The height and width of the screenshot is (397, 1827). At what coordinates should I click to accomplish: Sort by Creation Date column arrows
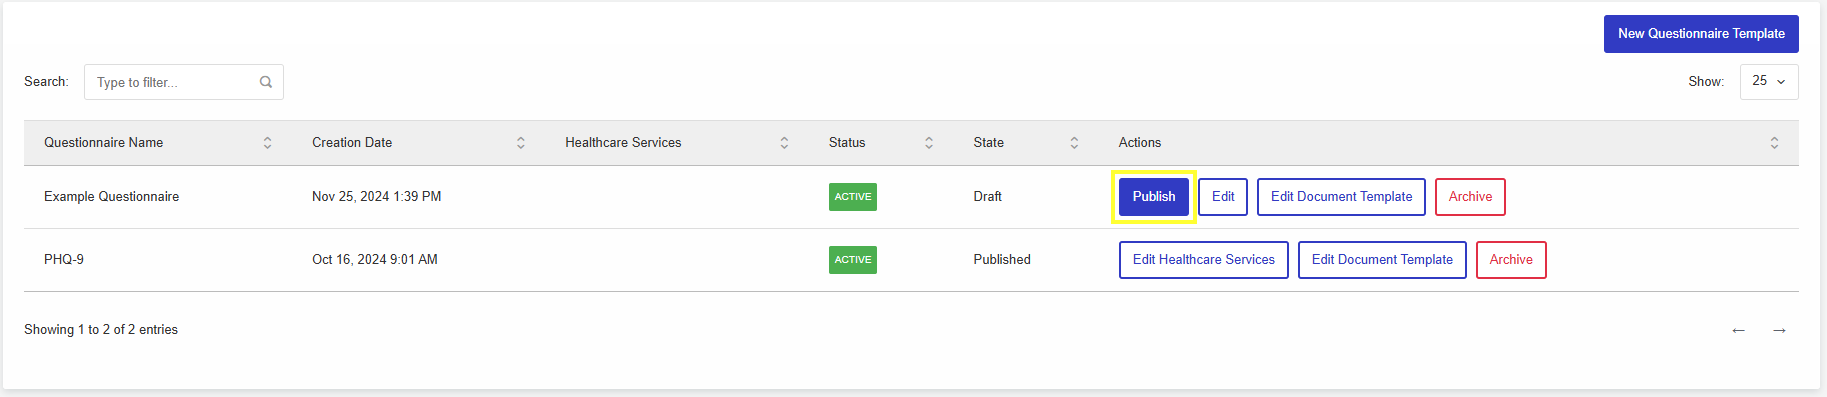521,143
